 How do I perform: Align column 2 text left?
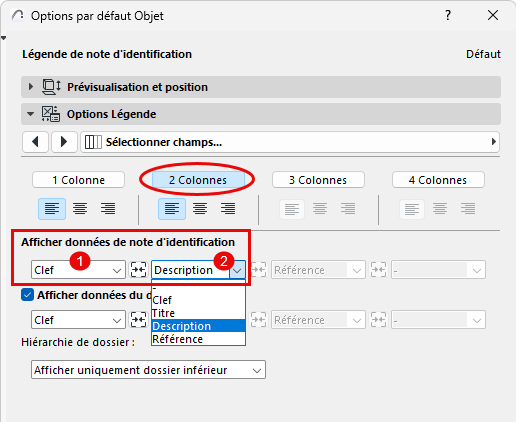pyautogui.click(x=172, y=209)
